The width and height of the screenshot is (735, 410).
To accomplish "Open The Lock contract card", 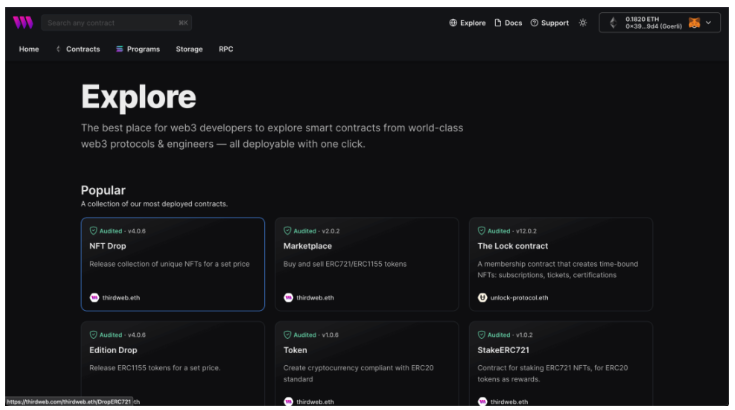I will (x=561, y=264).
